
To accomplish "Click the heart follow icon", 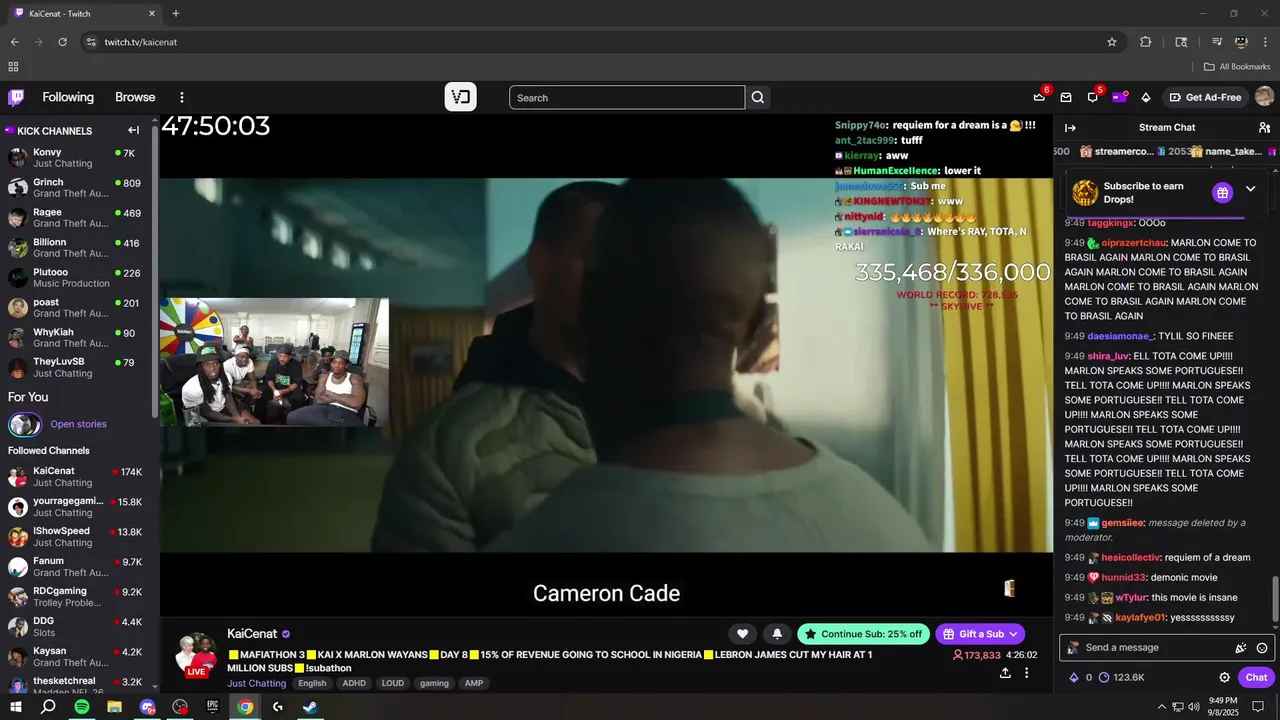I will (x=742, y=634).
